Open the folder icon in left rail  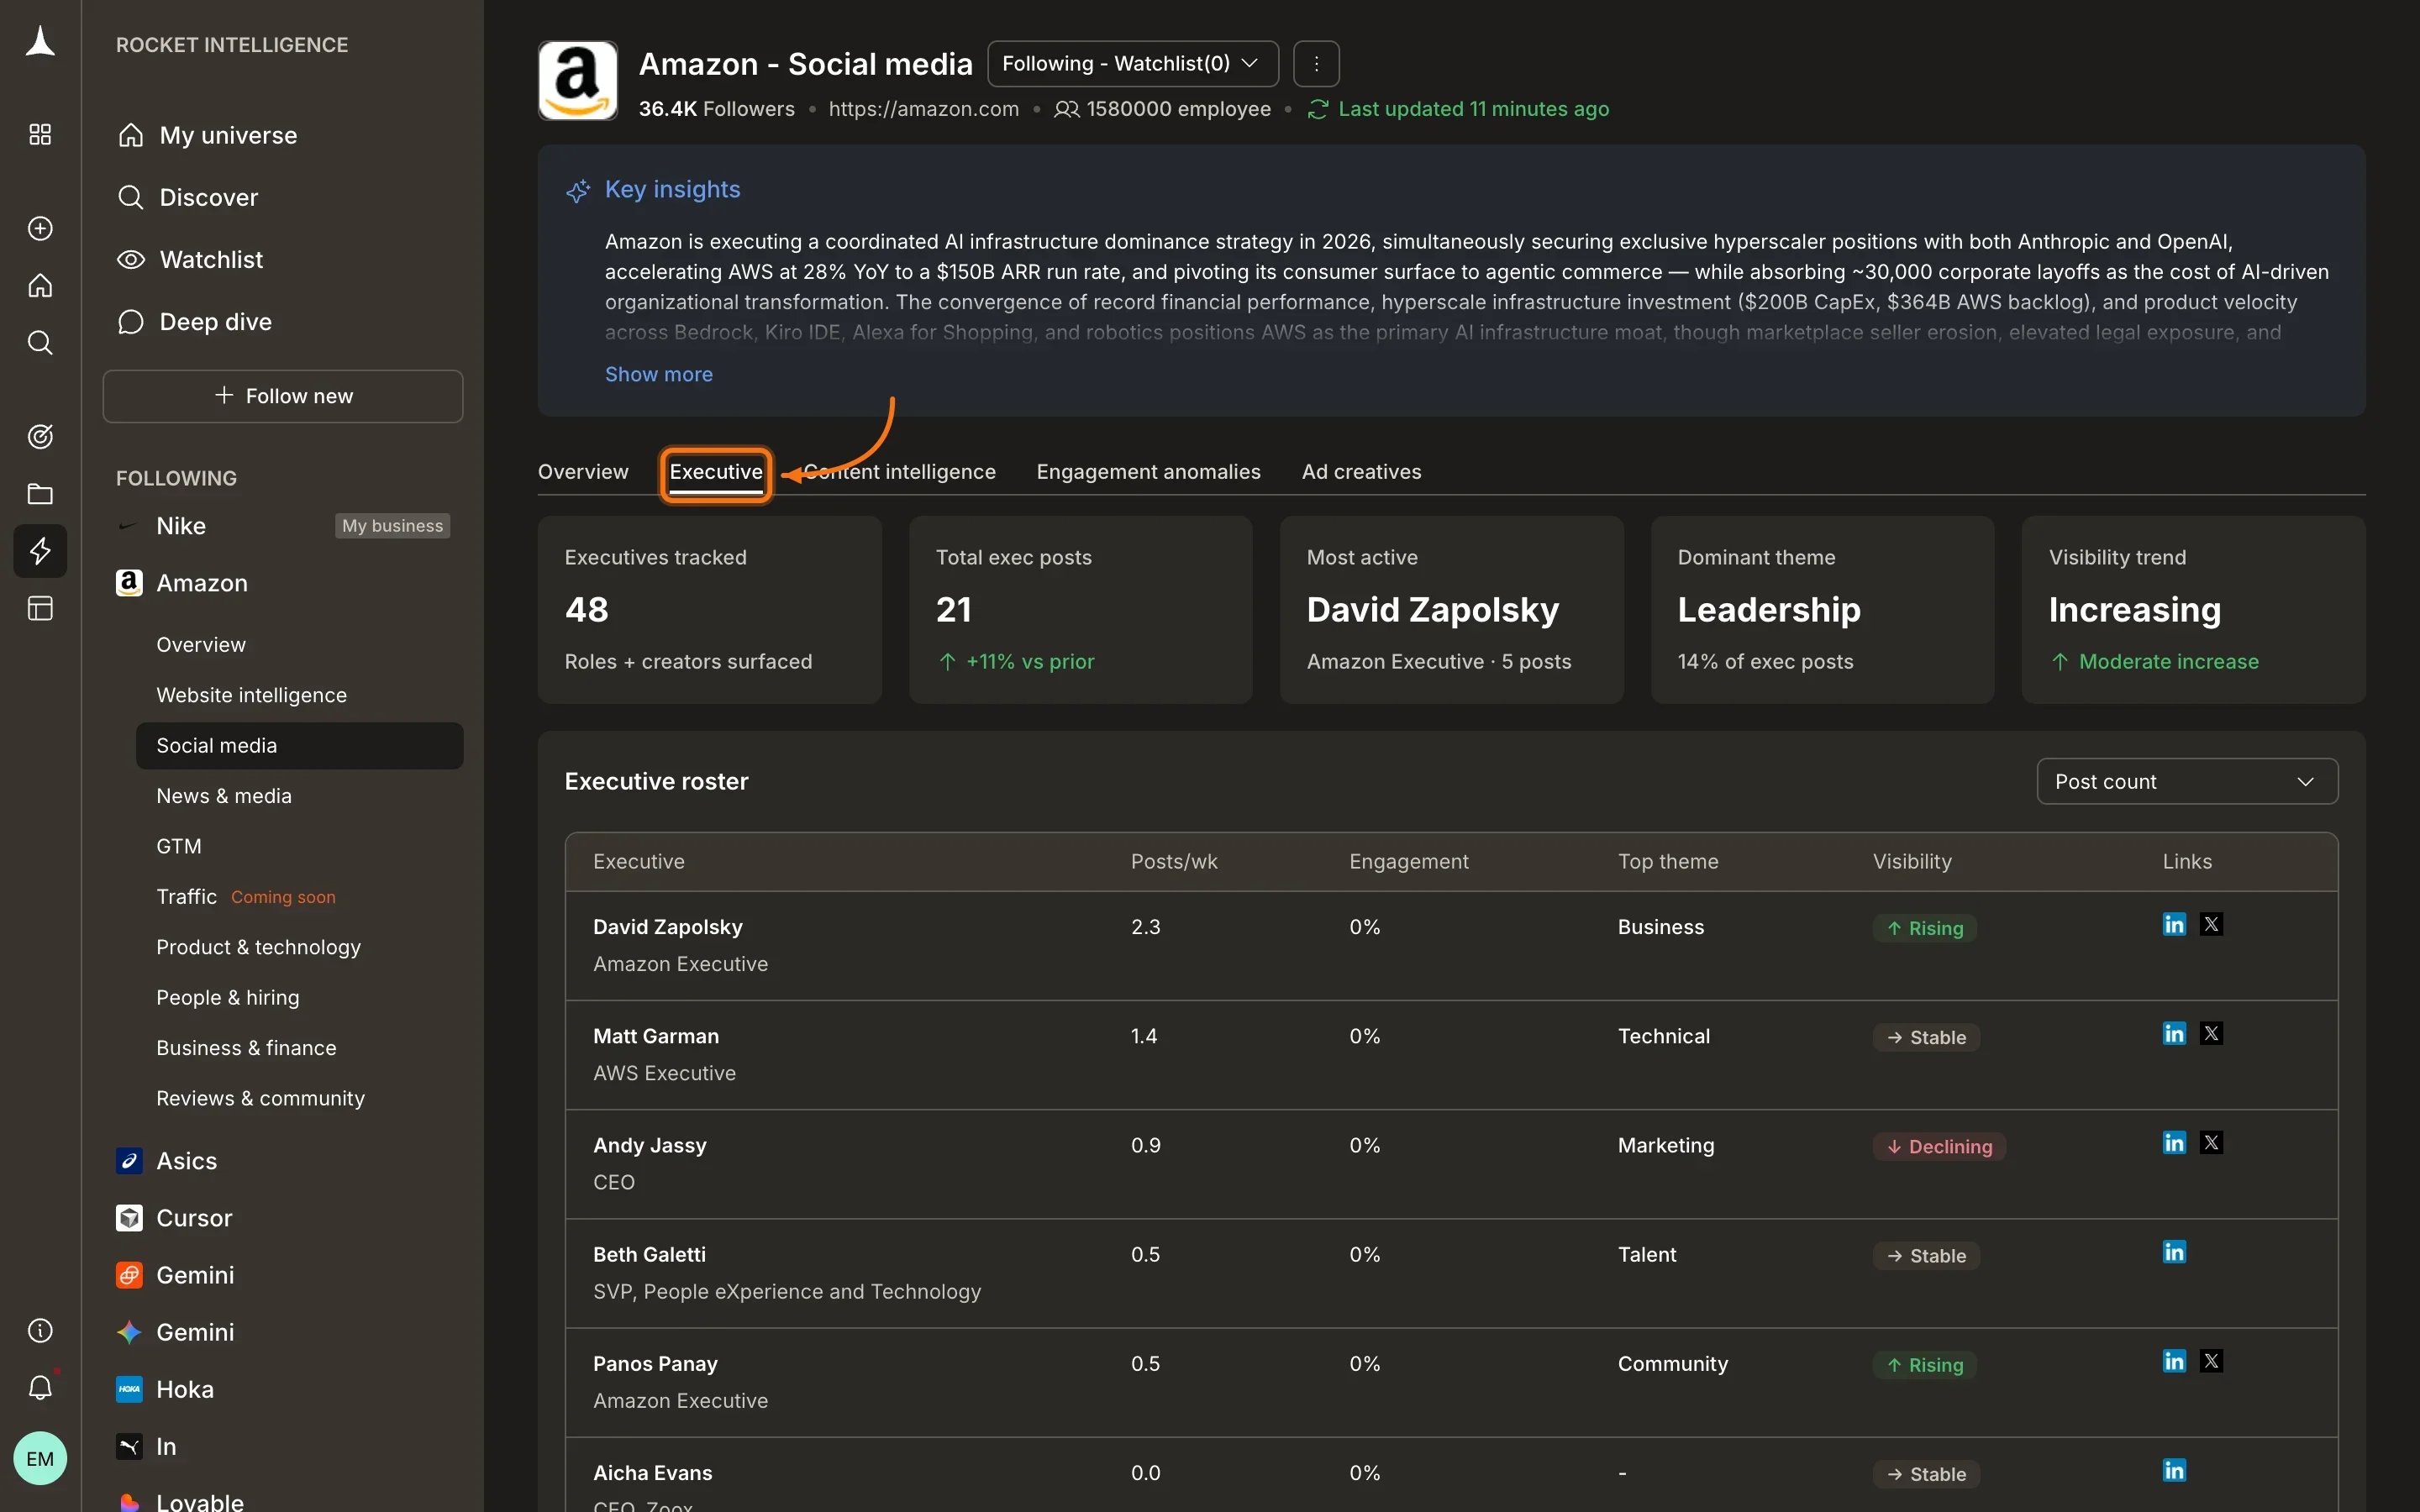[x=40, y=494]
